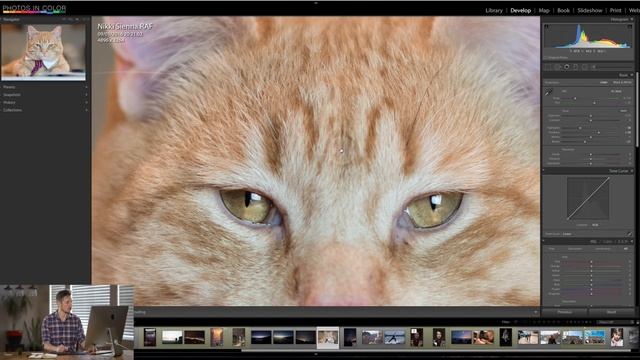This screenshot has height=360, width=640.
Task: Collapse the Basic panel
Action: 632,75
